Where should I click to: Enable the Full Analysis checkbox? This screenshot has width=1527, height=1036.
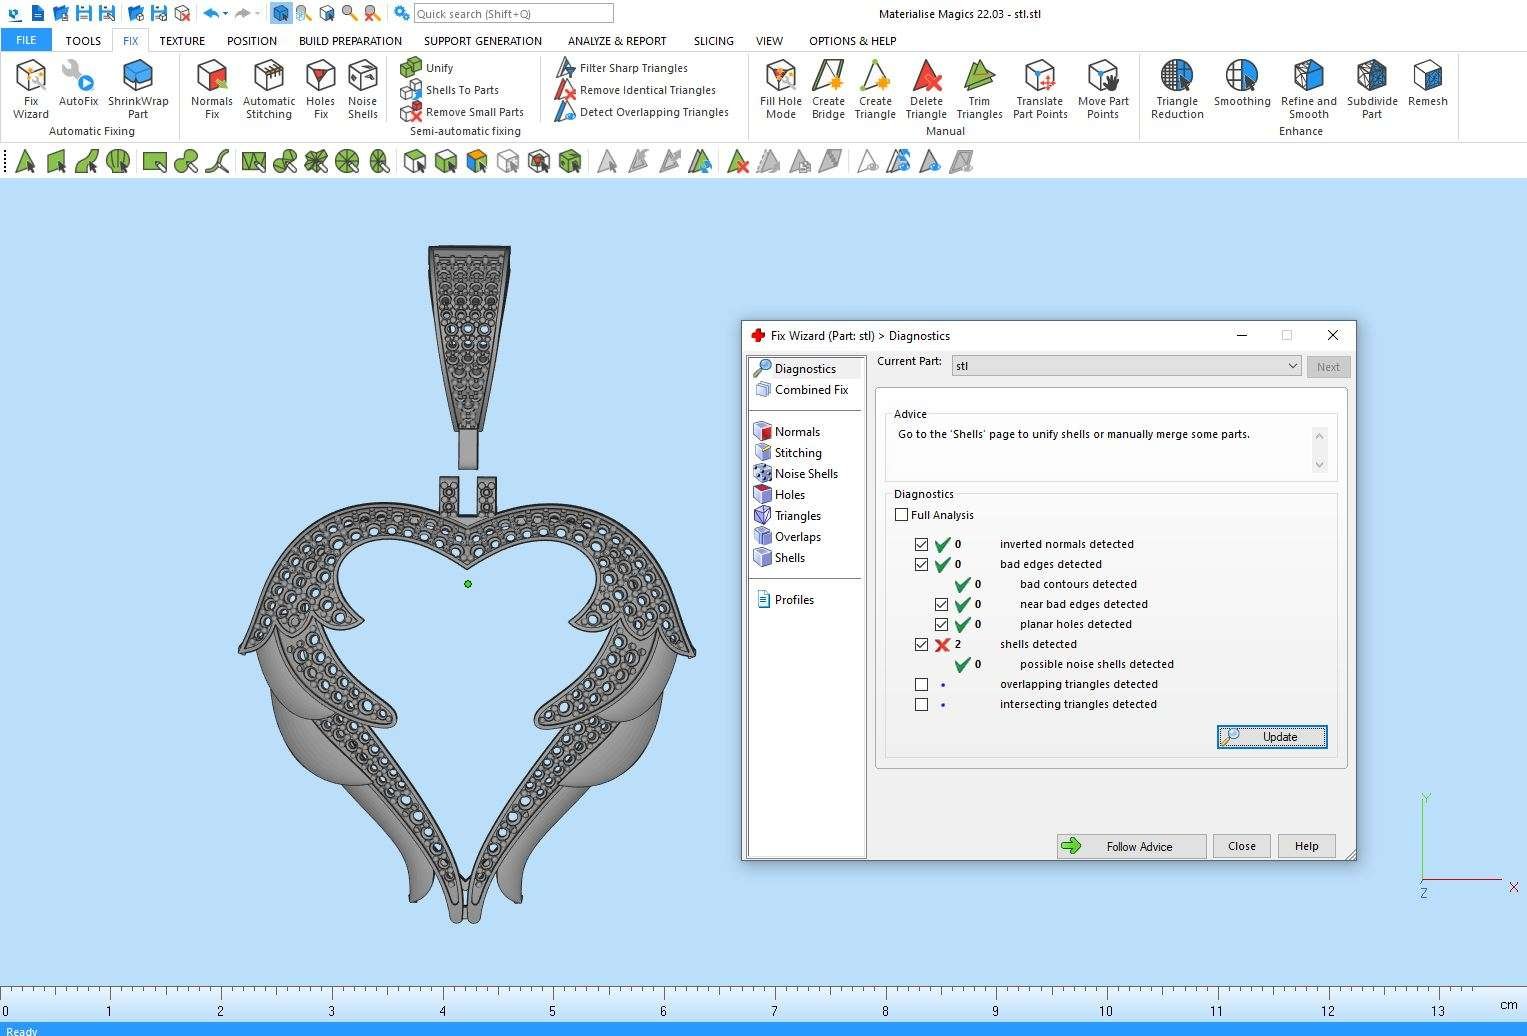(x=902, y=515)
